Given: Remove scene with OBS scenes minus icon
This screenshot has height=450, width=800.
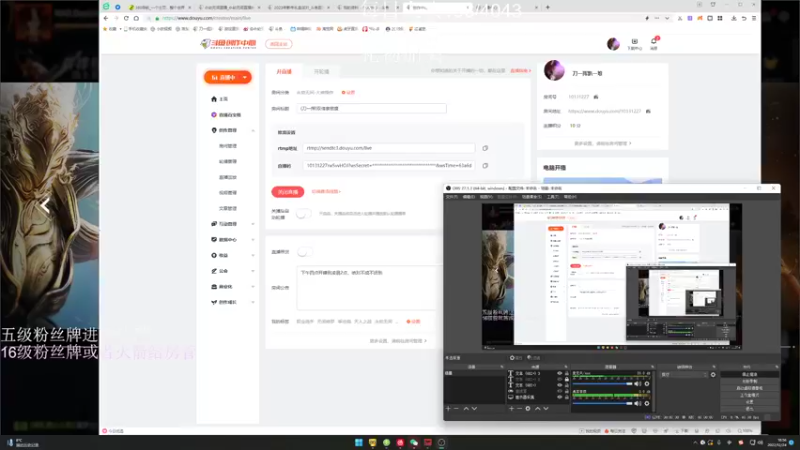Looking at the screenshot, I should click(457, 409).
